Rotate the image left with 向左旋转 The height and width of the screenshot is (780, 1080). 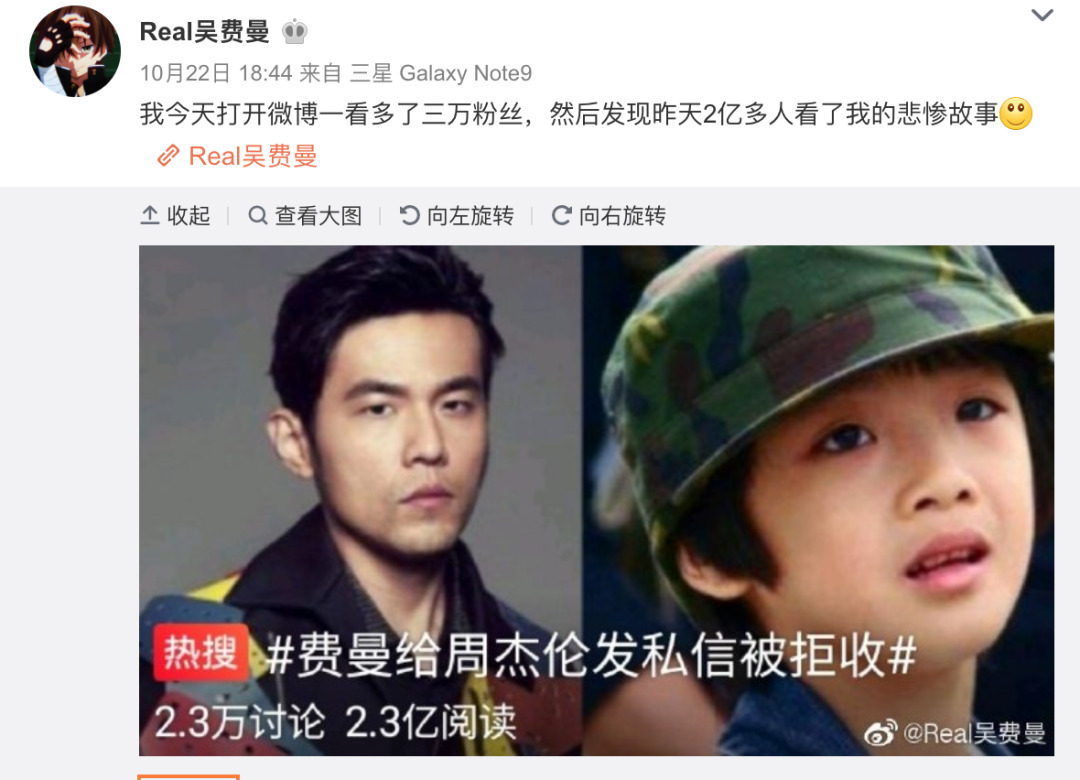coord(457,216)
